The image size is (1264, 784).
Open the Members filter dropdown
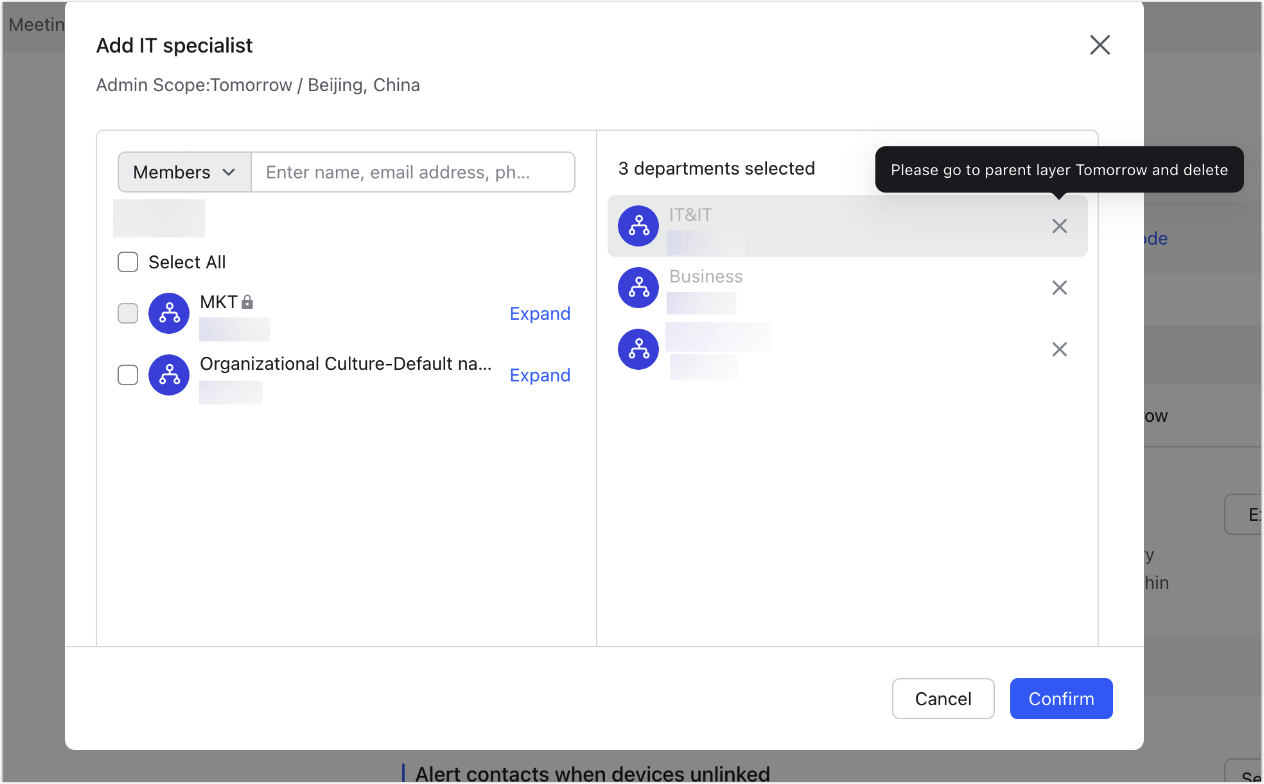(184, 172)
